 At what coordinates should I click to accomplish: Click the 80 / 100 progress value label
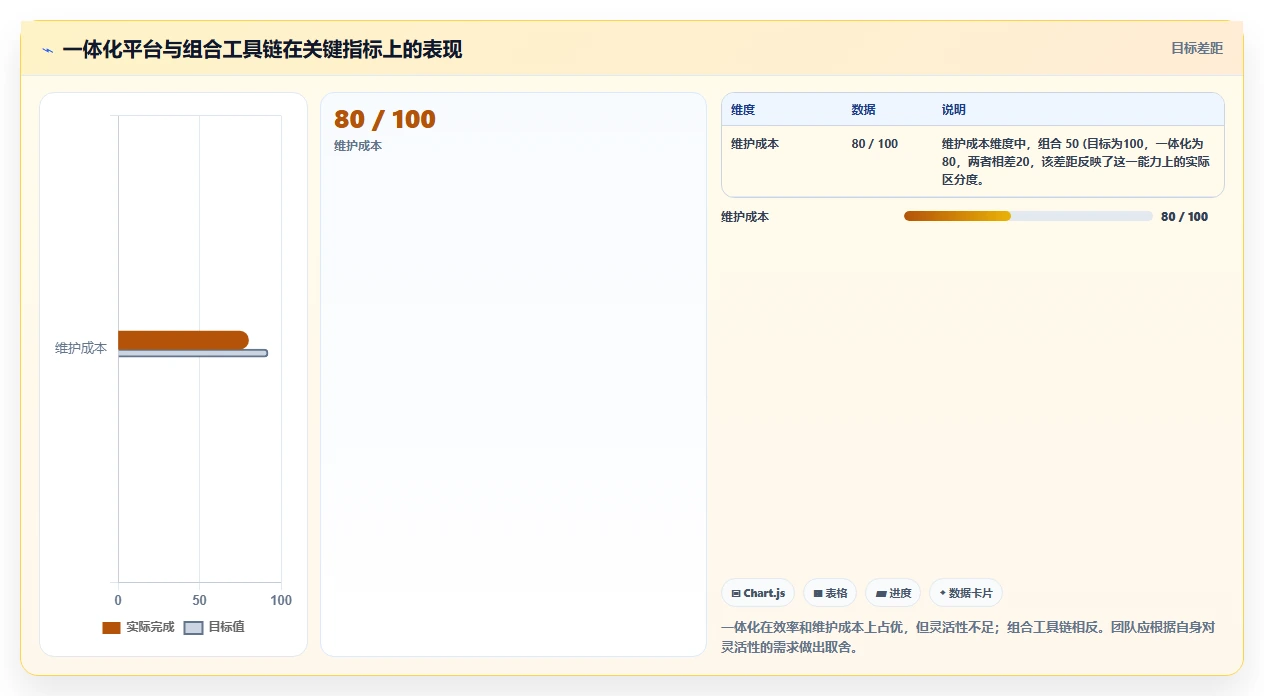click(1185, 217)
